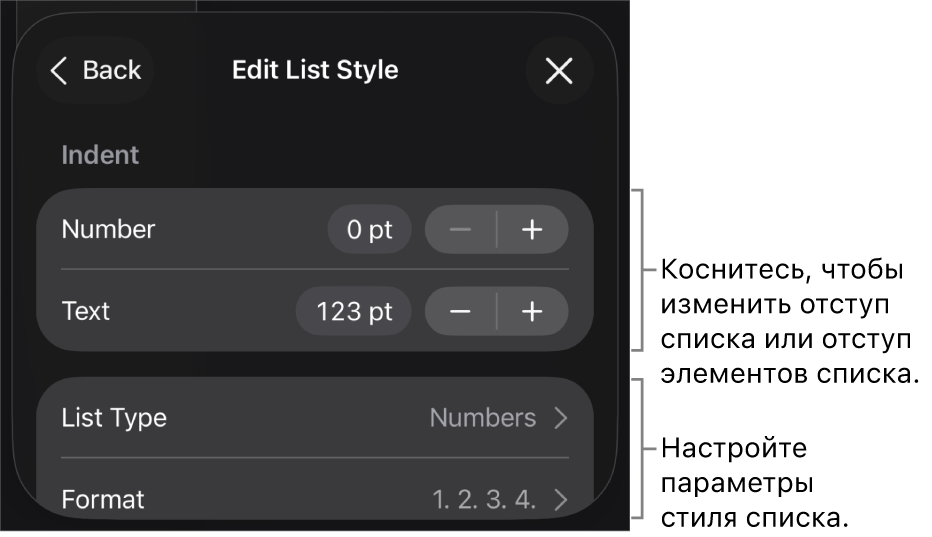This screenshot has width=932, height=537.
Task: Click the Number row label
Action: pos(108,229)
